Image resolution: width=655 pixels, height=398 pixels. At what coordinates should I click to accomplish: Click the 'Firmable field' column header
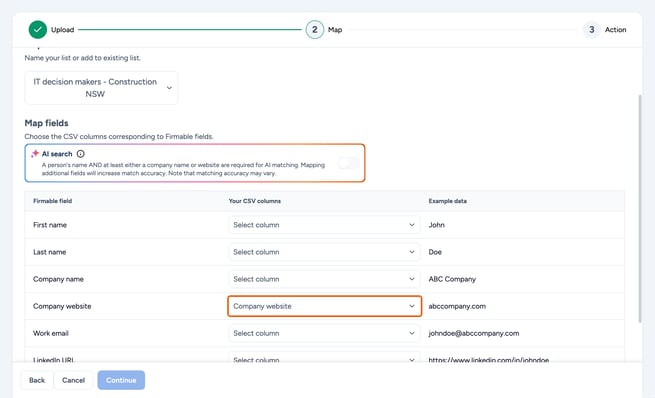(53, 201)
